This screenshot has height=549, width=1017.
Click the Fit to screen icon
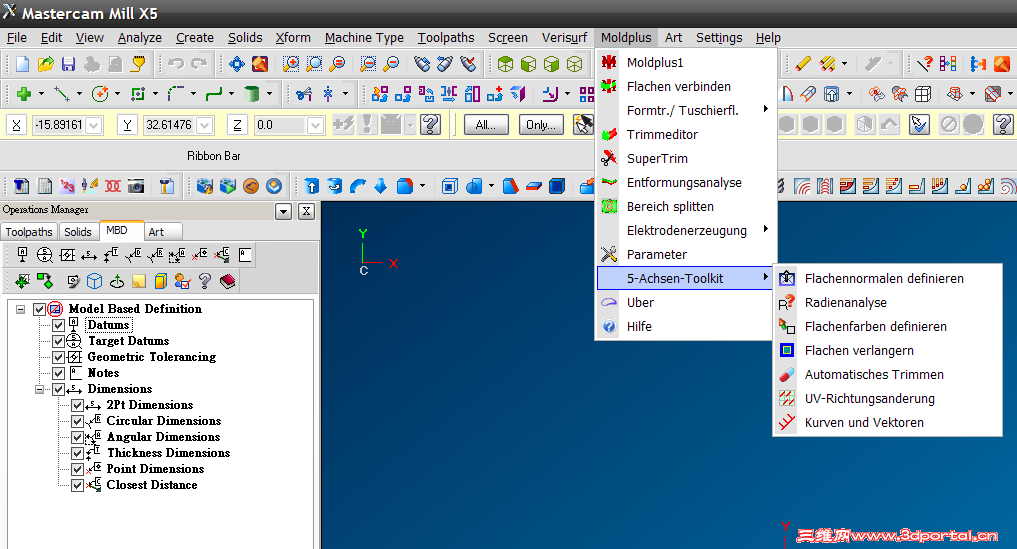coord(237,64)
